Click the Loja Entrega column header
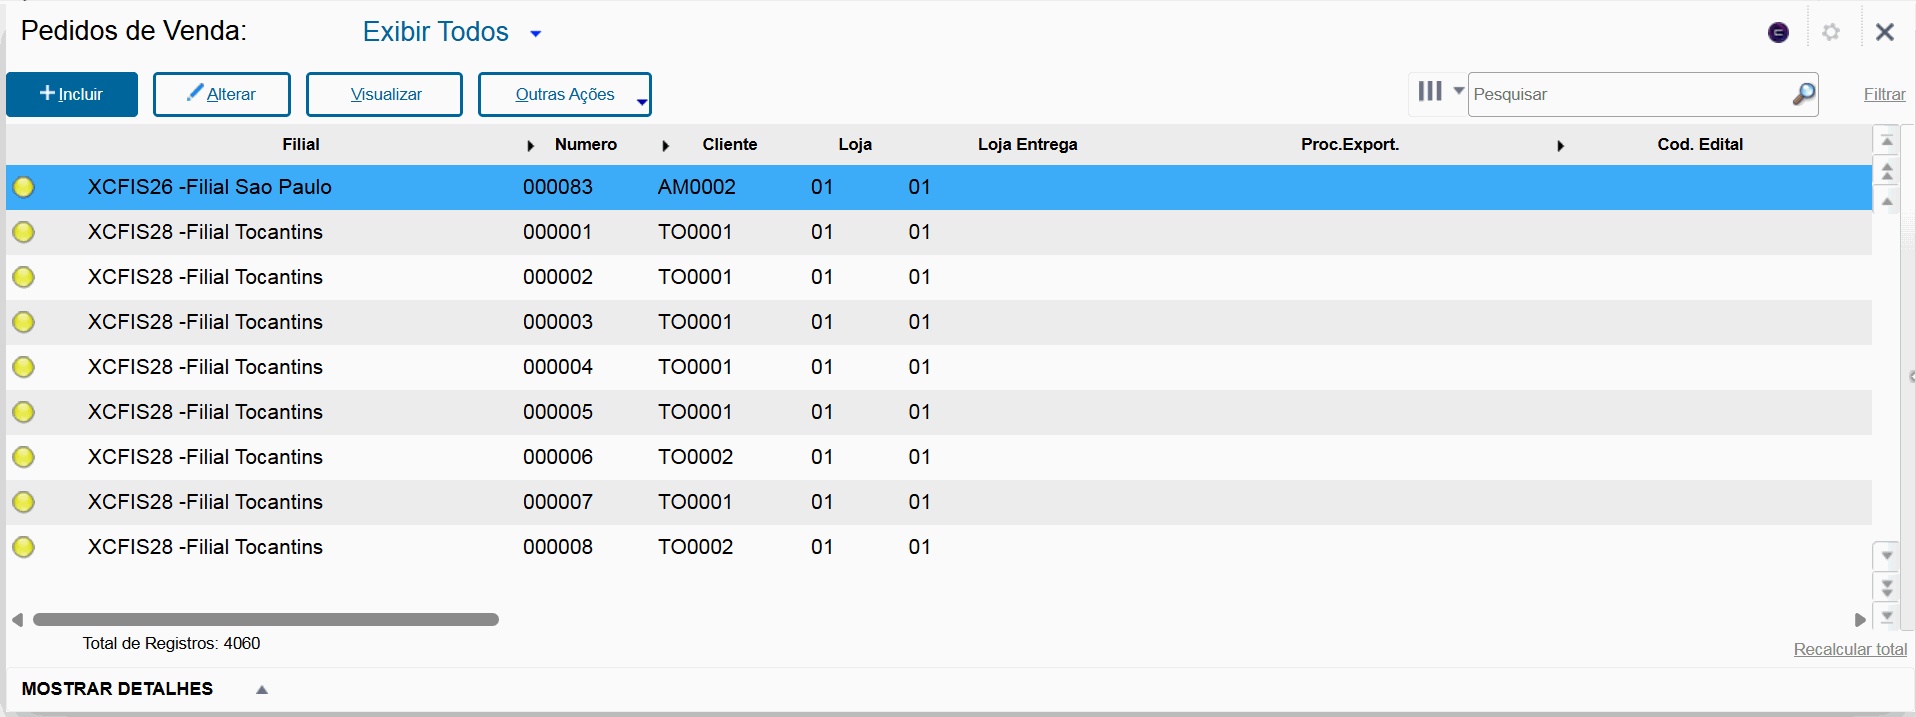This screenshot has width=1916, height=717. 1028,144
